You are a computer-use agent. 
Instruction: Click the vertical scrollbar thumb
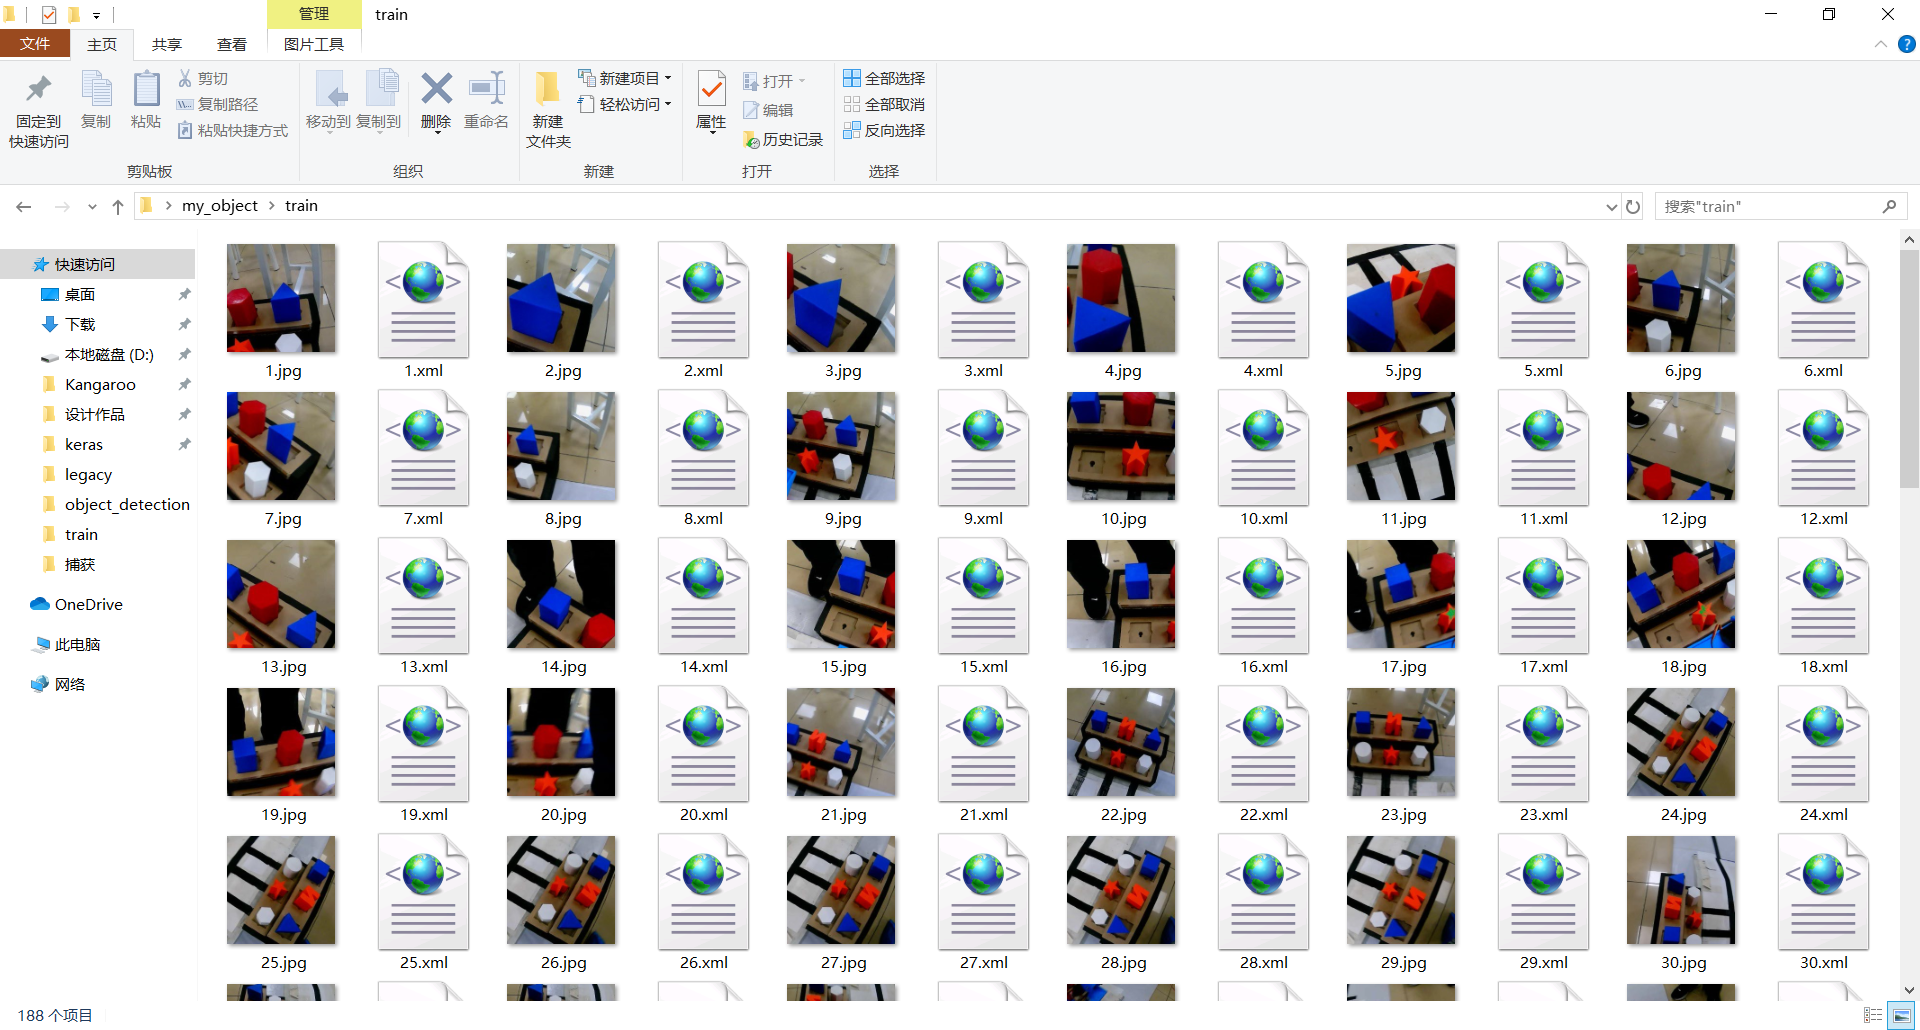click(1909, 370)
